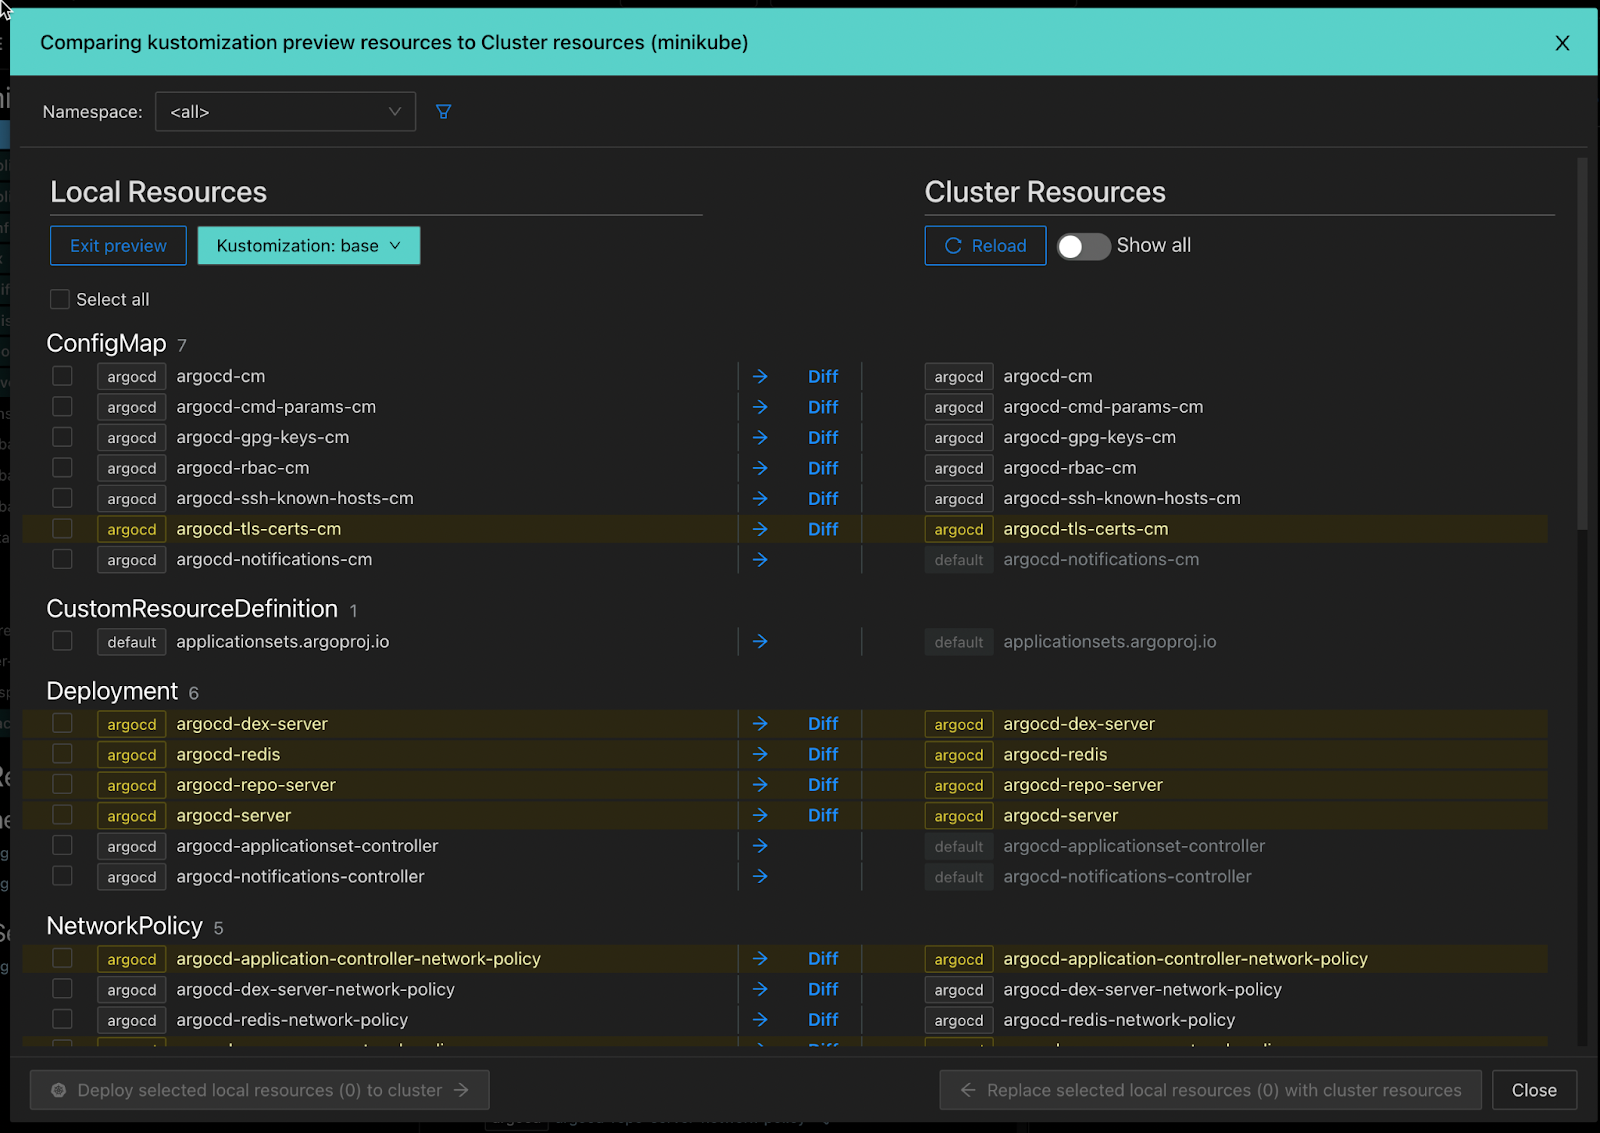
Task: Open Diff for argocd-server deployment
Action: pos(823,816)
